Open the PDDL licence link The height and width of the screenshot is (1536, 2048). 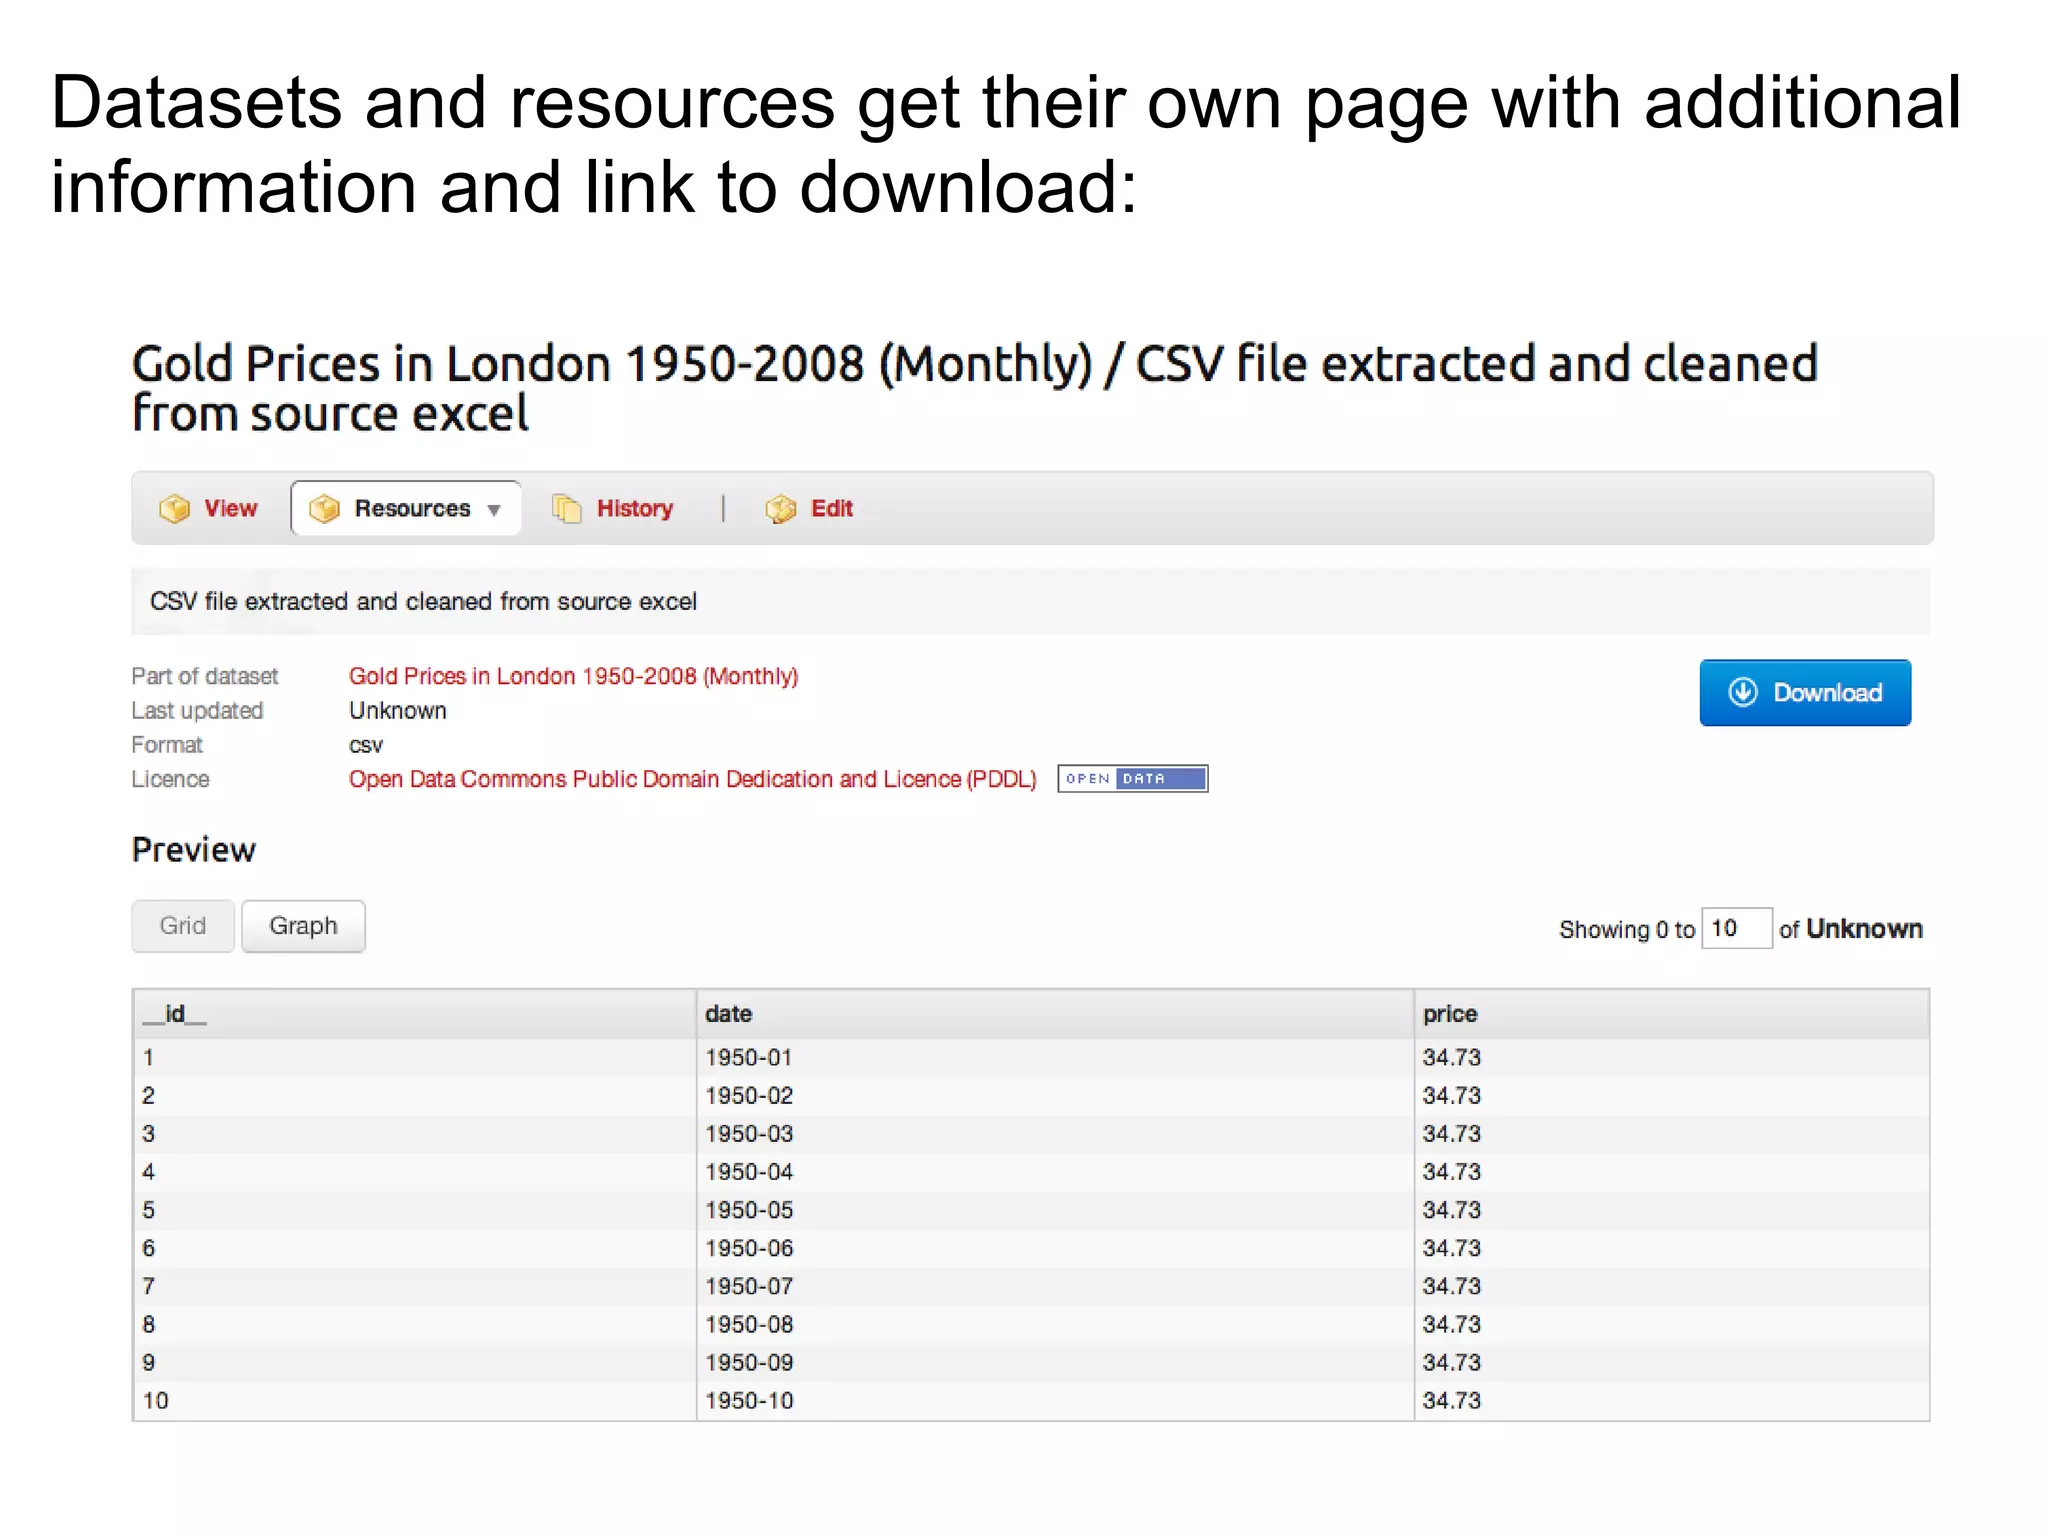point(692,779)
